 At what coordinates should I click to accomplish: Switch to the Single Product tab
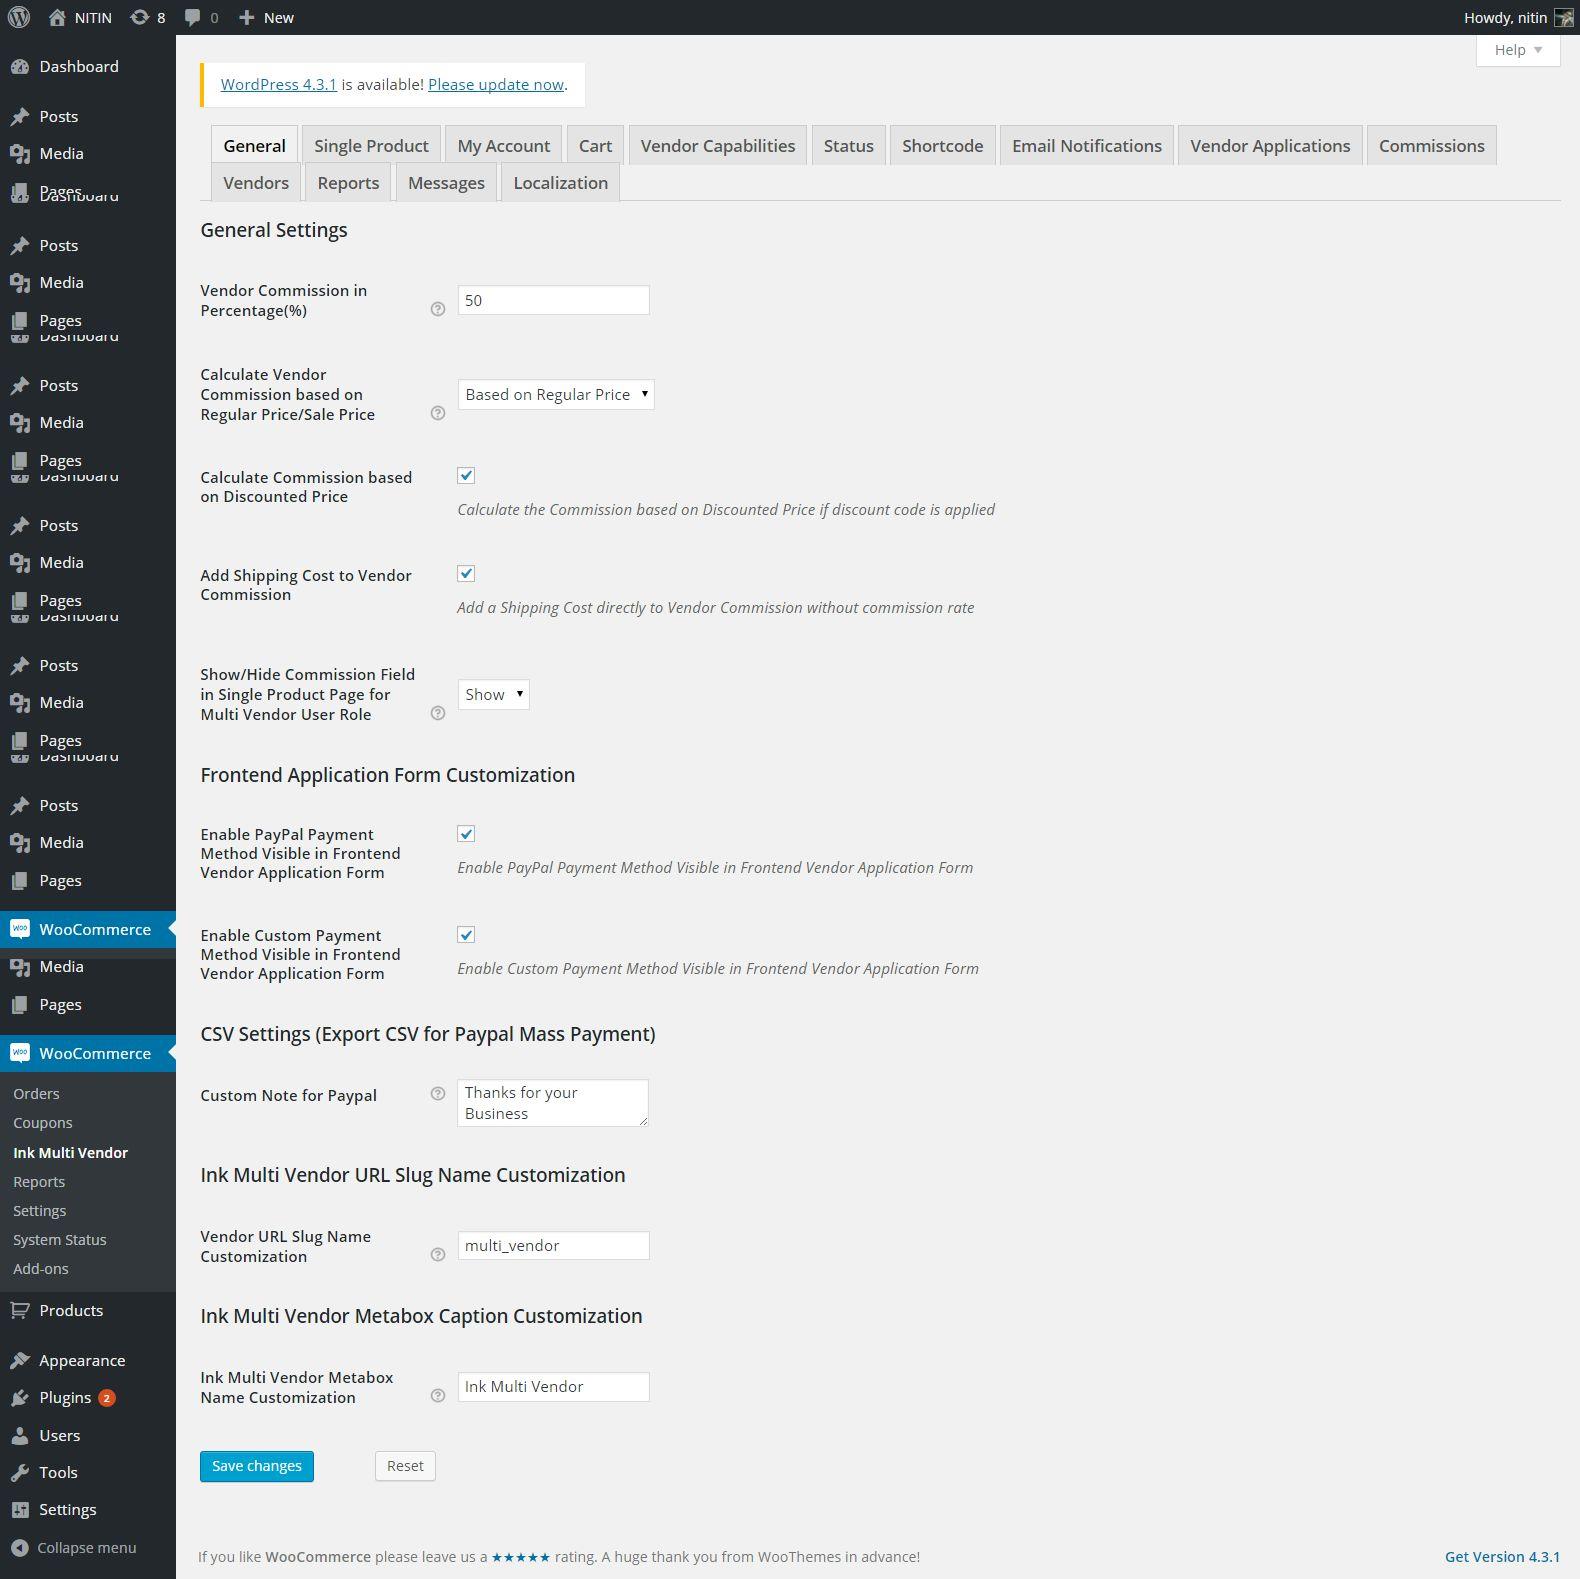tap(371, 146)
